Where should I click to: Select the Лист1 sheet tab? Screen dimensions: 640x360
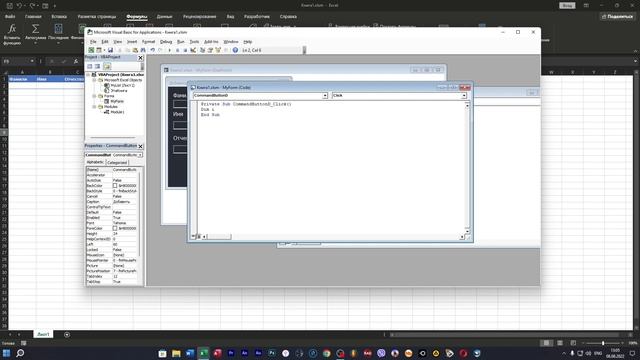(43, 334)
